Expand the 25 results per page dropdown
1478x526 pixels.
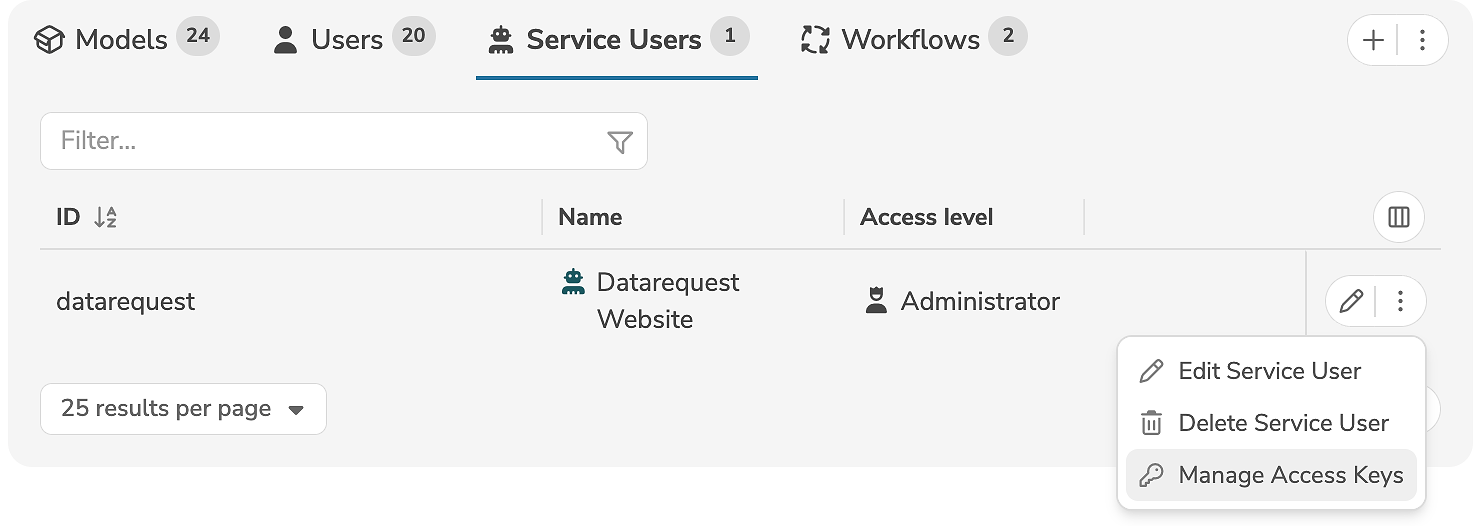pos(183,409)
